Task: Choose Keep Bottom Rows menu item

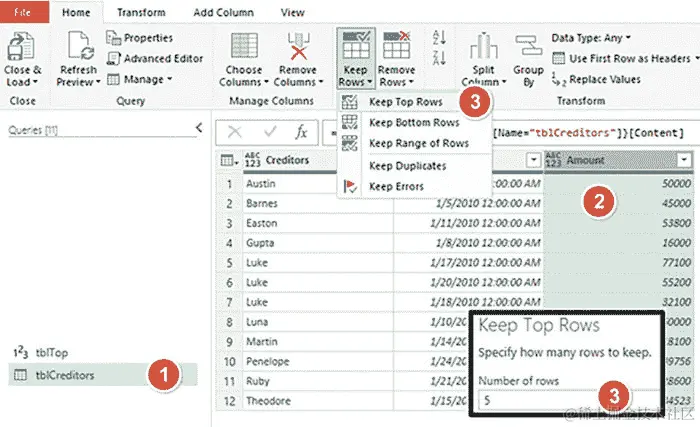Action: pyautogui.click(x=414, y=122)
